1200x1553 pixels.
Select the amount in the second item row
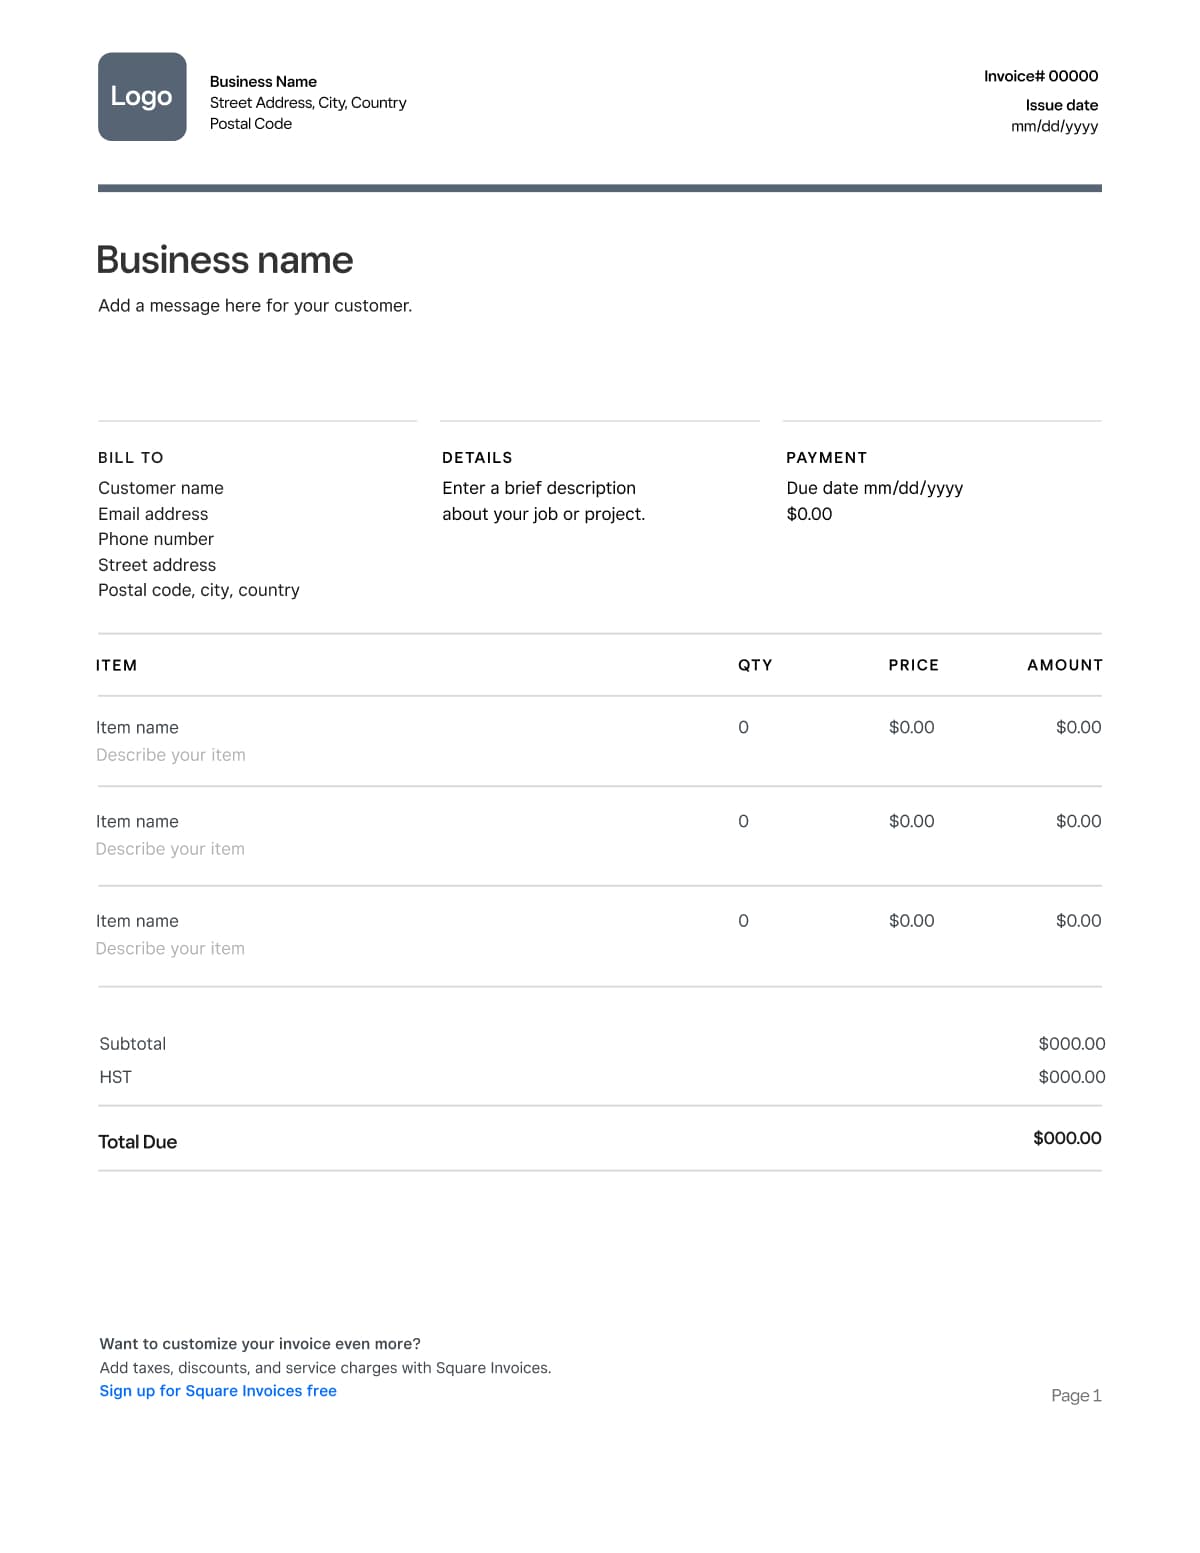[x=1078, y=821]
